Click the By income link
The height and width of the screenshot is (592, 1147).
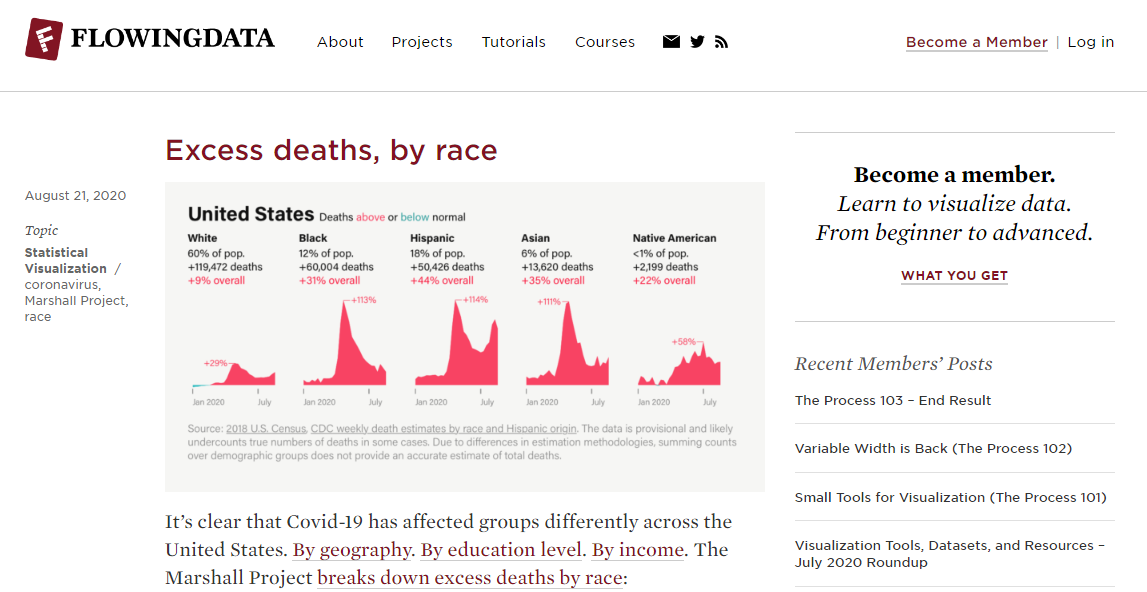[x=637, y=550]
